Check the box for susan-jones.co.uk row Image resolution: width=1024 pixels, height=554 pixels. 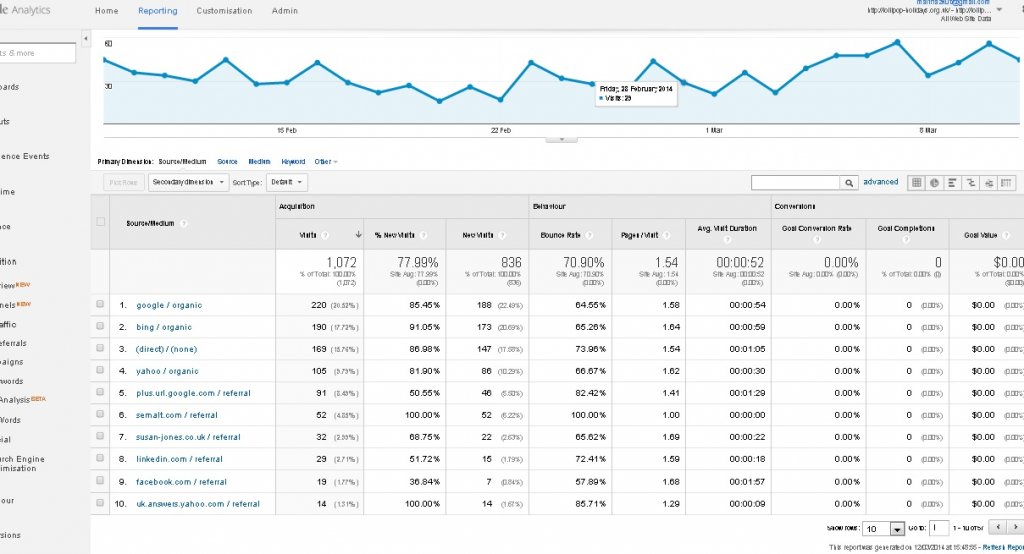100,436
